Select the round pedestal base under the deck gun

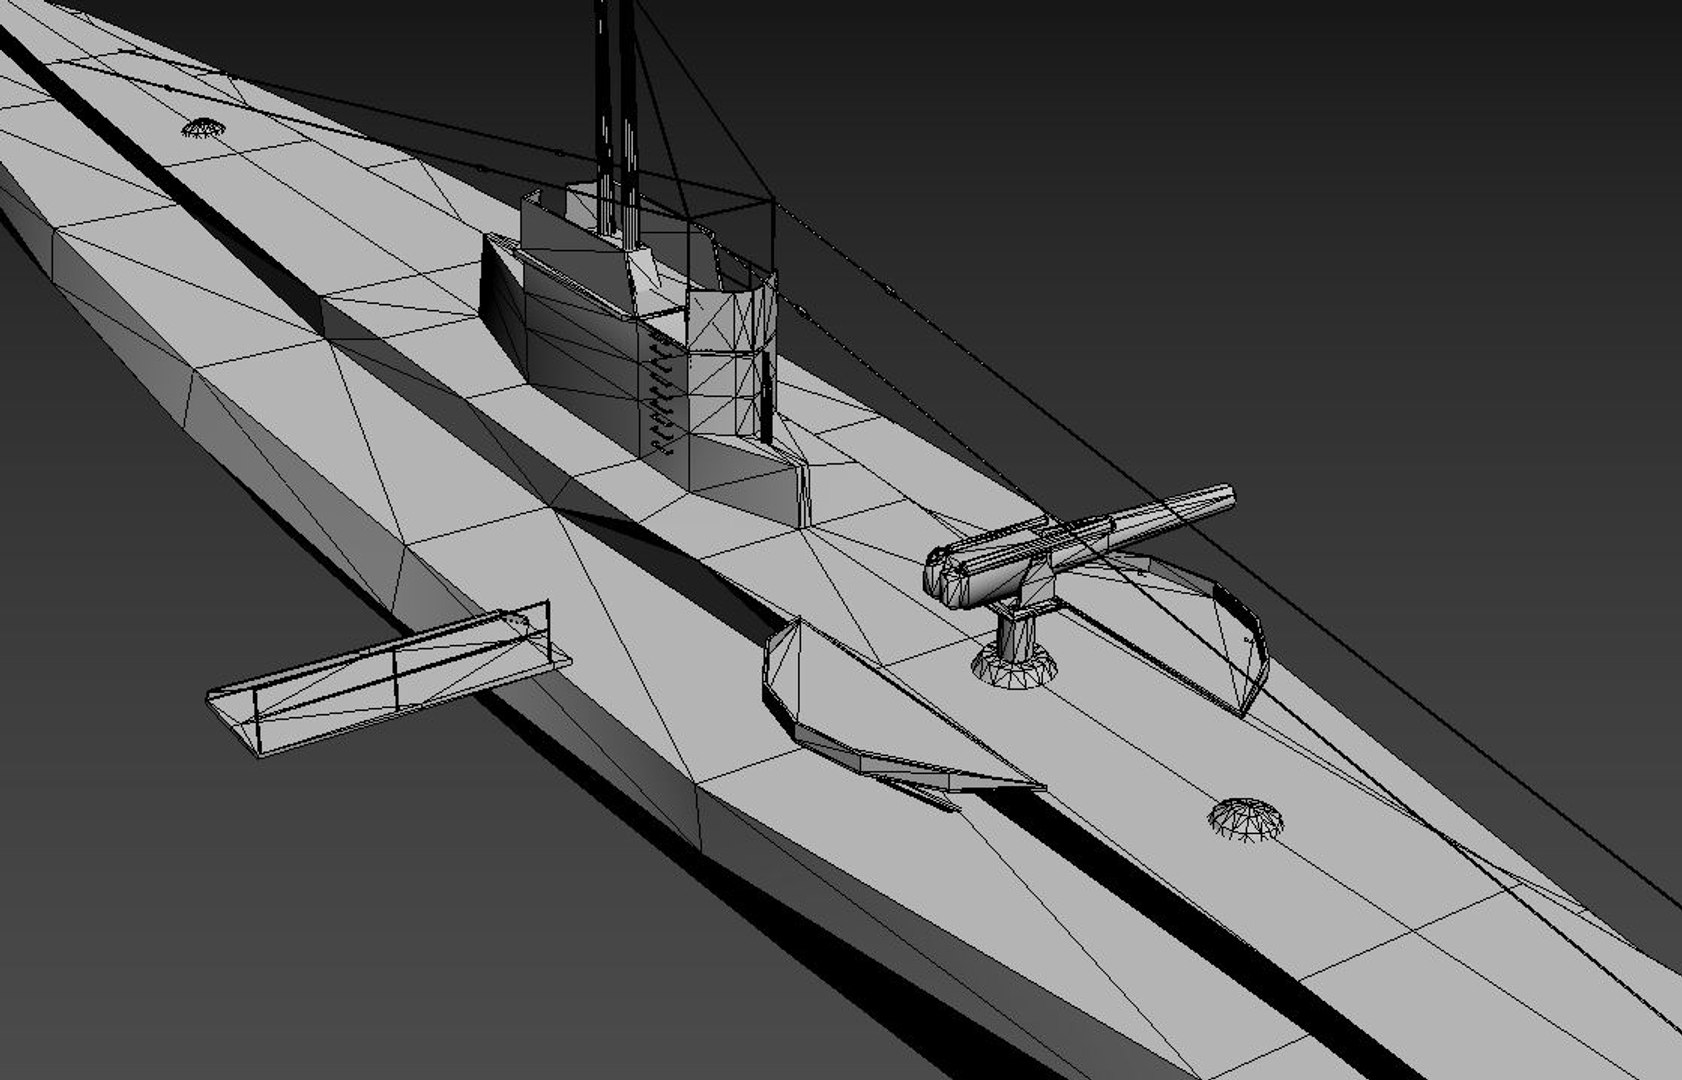click(1015, 665)
